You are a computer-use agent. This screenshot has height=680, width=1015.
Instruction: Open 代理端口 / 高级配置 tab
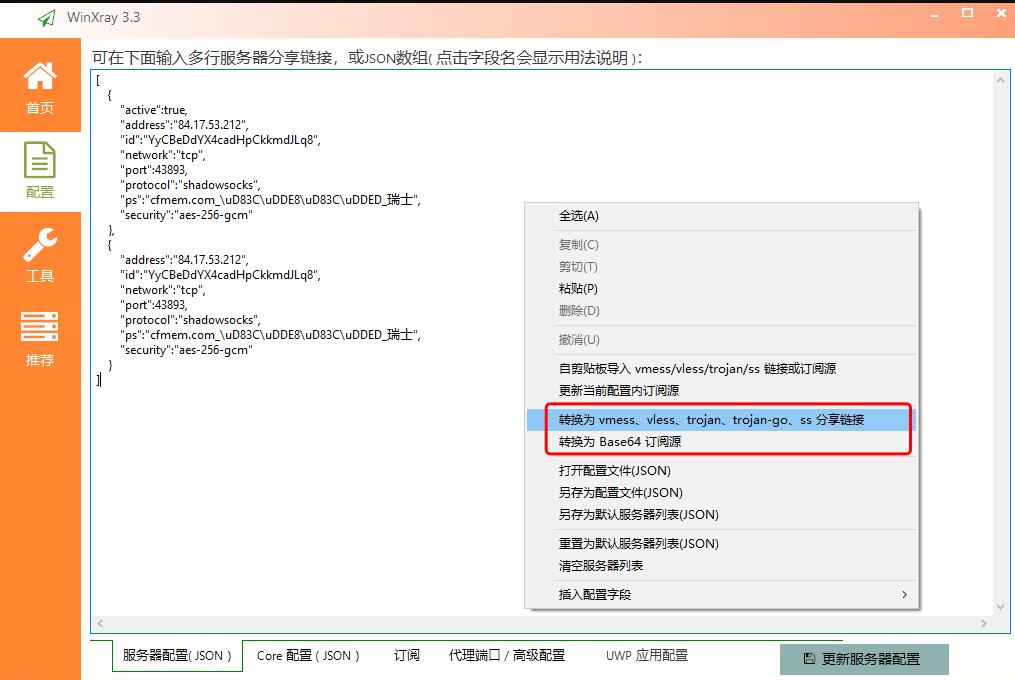pos(507,655)
